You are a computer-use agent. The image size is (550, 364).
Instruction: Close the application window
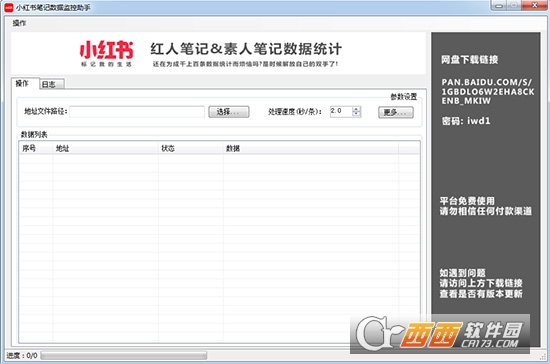click(534, 5)
